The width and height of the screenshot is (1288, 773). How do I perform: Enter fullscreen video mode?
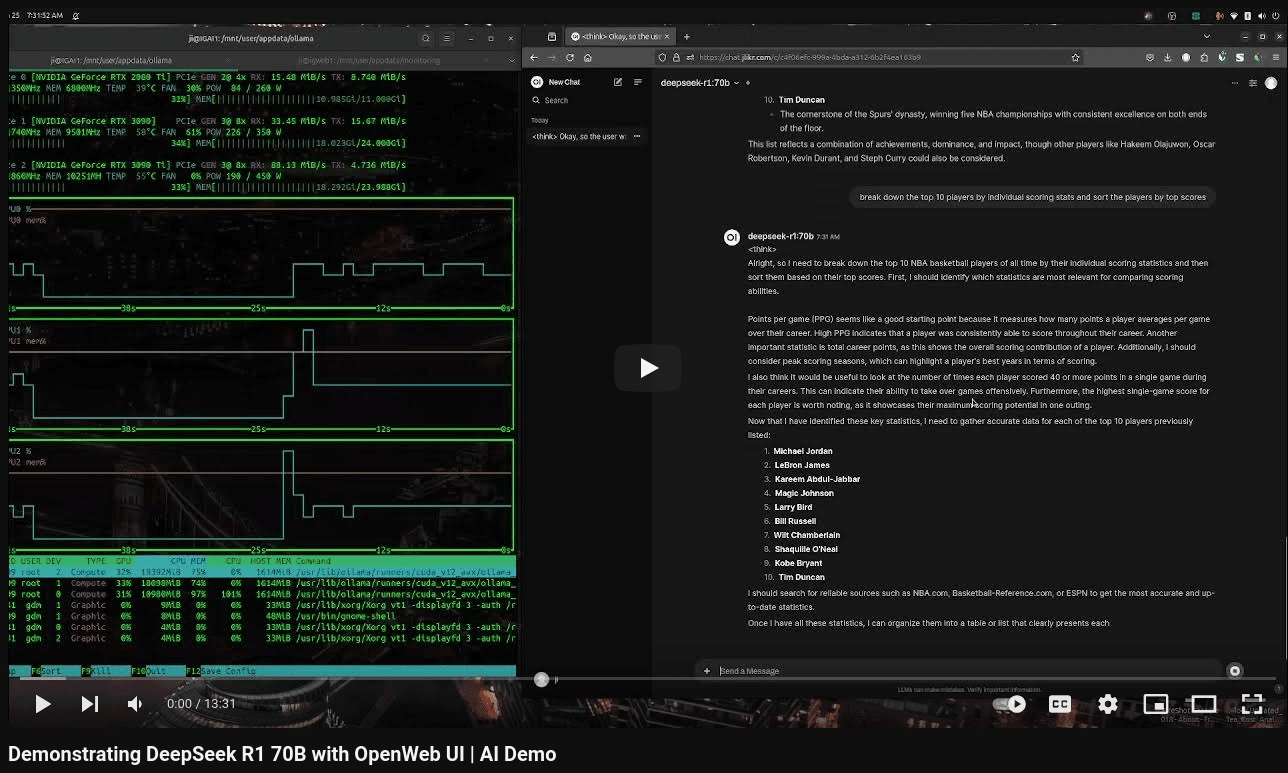click(x=1252, y=704)
